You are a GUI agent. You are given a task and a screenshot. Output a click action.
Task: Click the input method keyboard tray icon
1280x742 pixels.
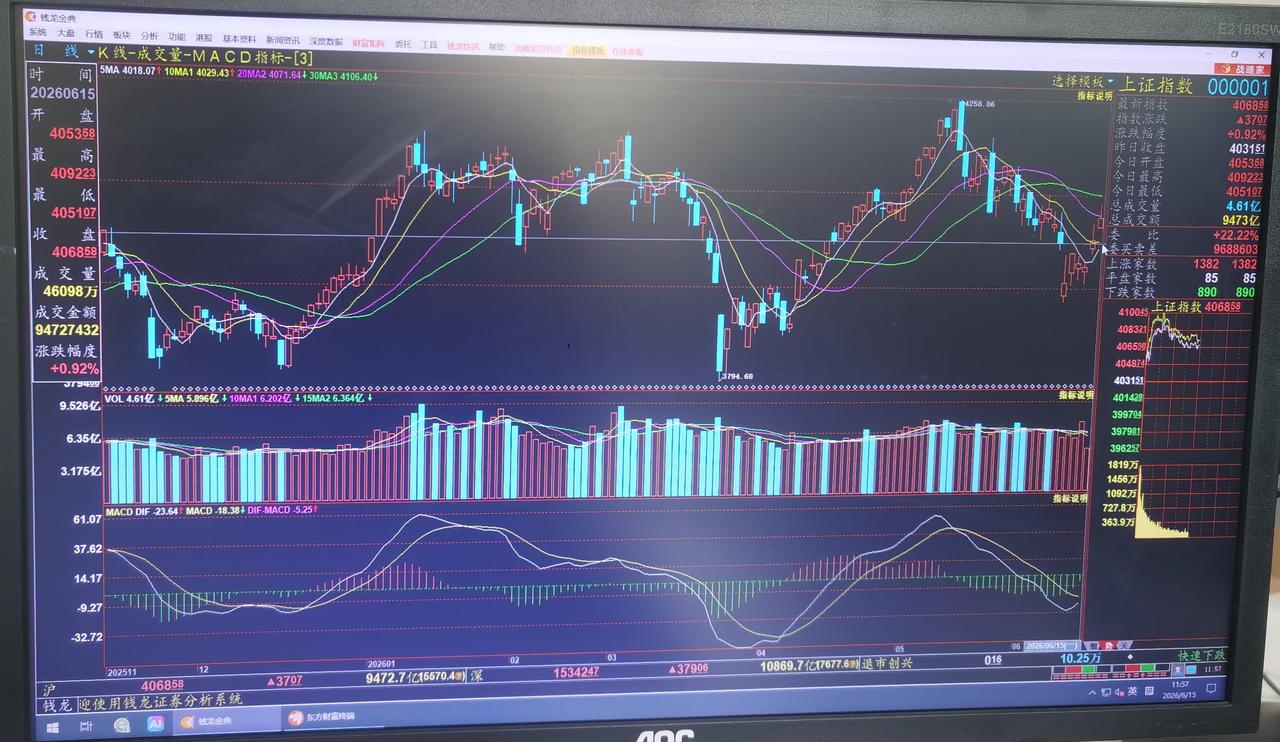click(x=1149, y=691)
